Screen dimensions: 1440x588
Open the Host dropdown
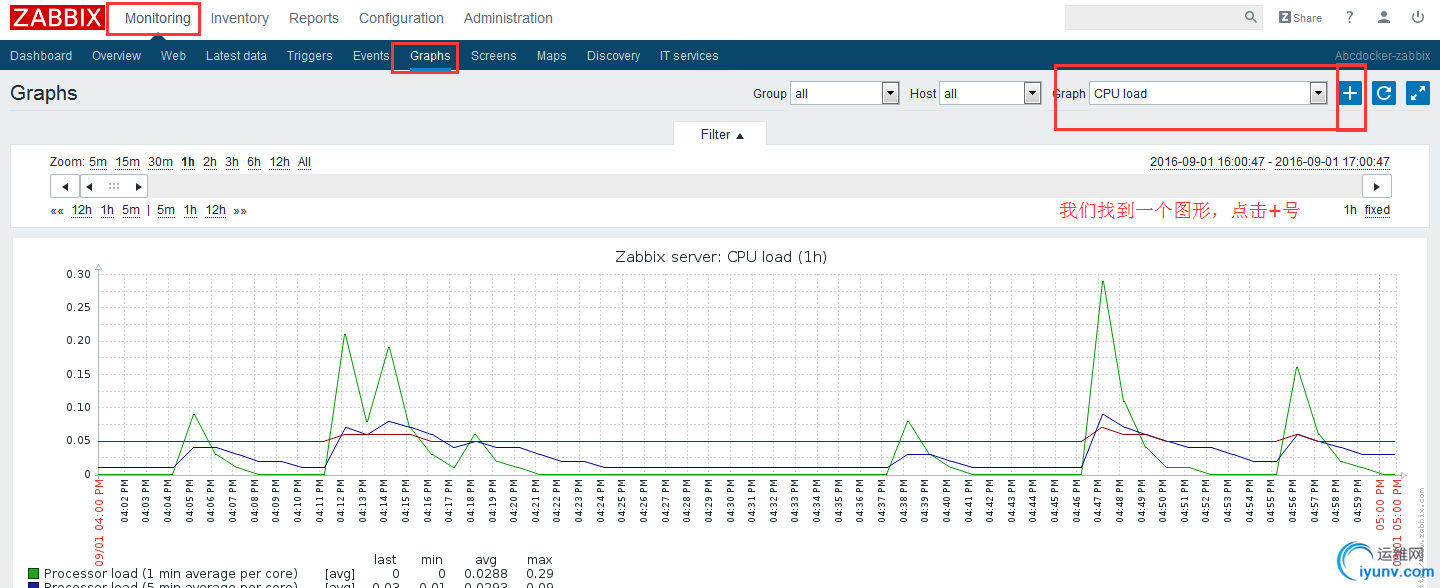point(991,93)
